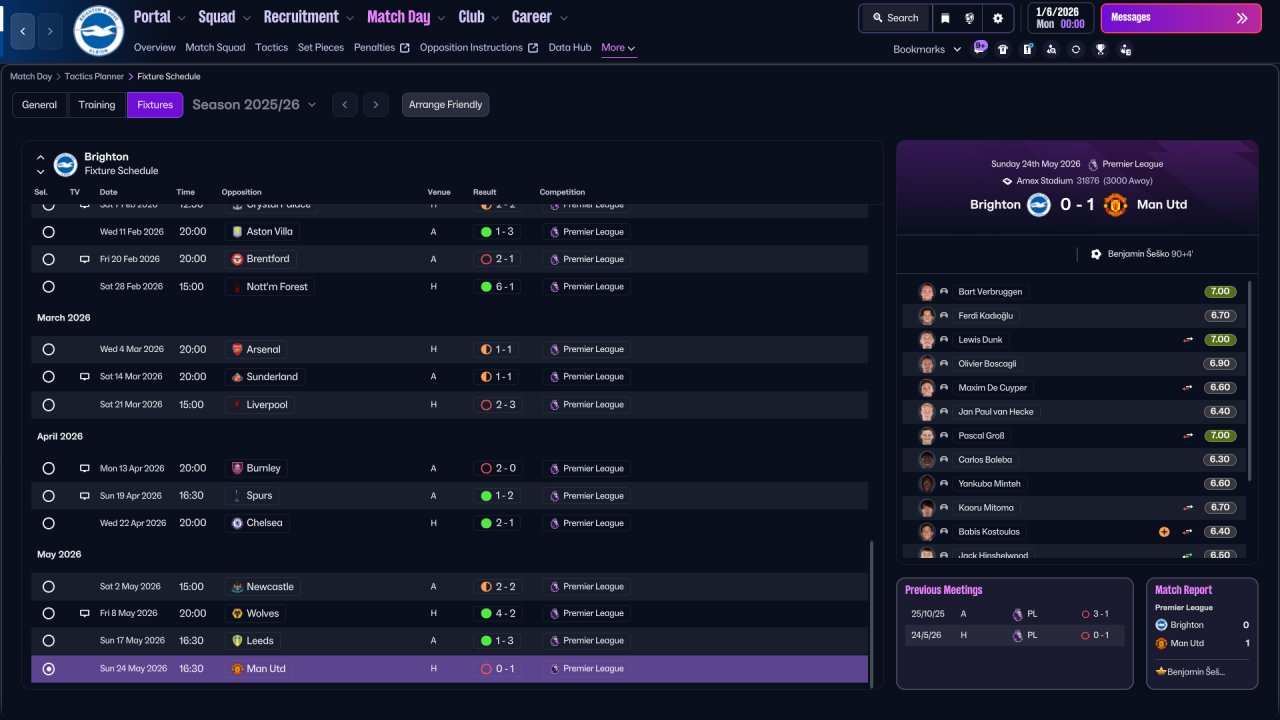Screen dimensions: 1280x720
Task: Click the trophy shortcut icon under Messages
Action: point(1100,49)
